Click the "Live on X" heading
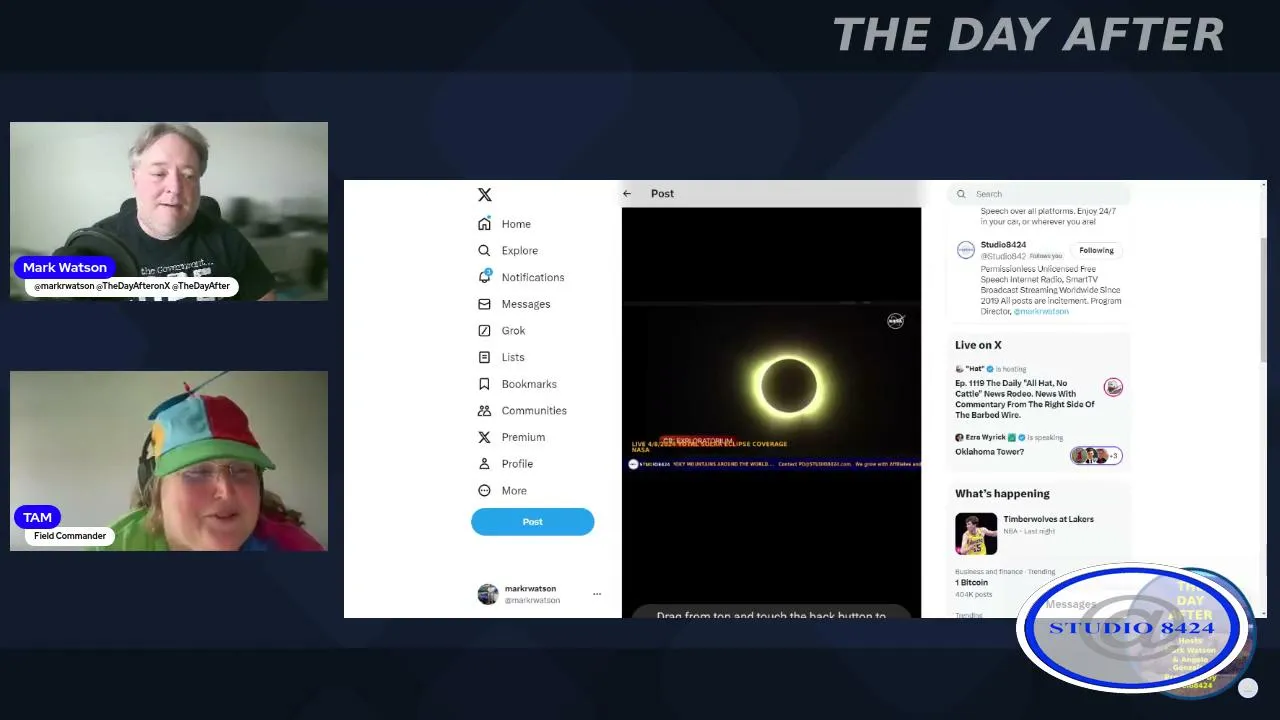Image resolution: width=1280 pixels, height=720 pixels. (978, 345)
